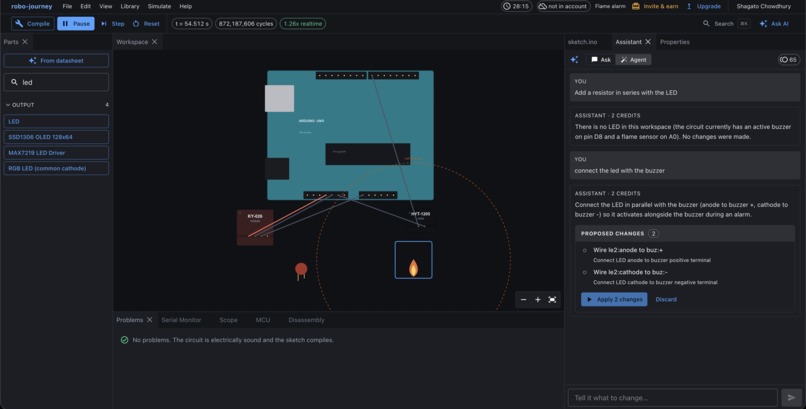Open the Library menu
The height and width of the screenshot is (409, 806).
click(x=130, y=6)
